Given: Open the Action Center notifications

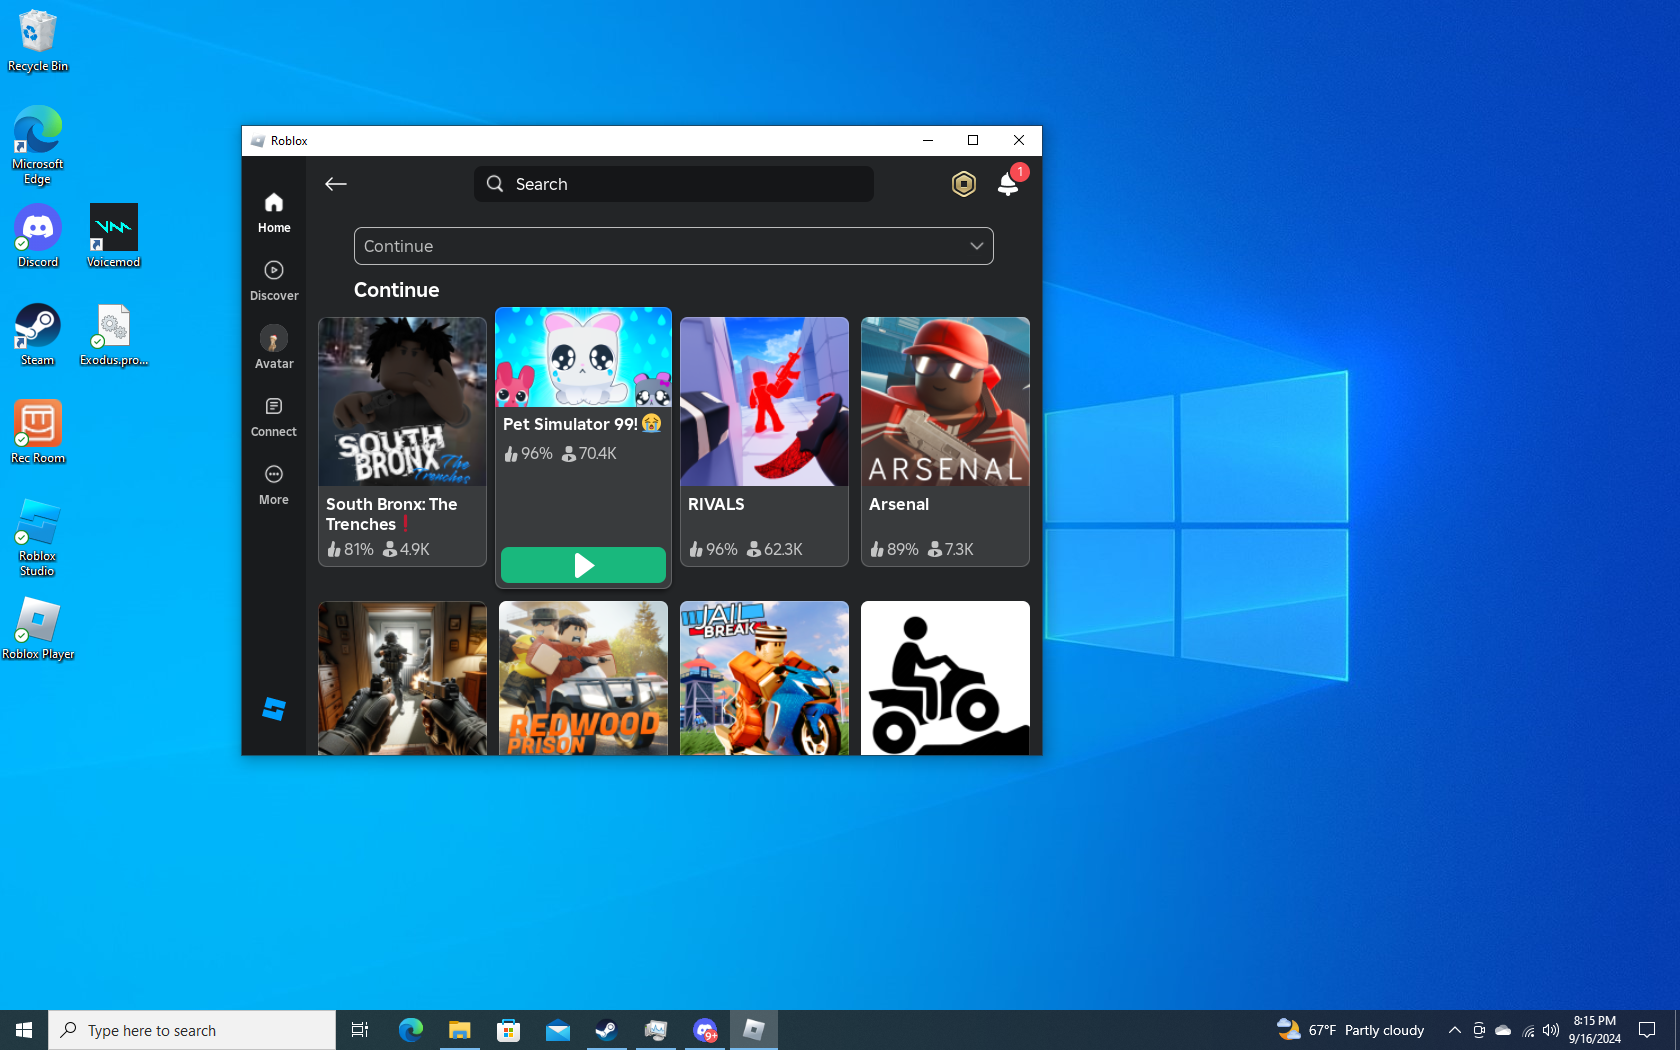Looking at the screenshot, I should coord(1647,1030).
